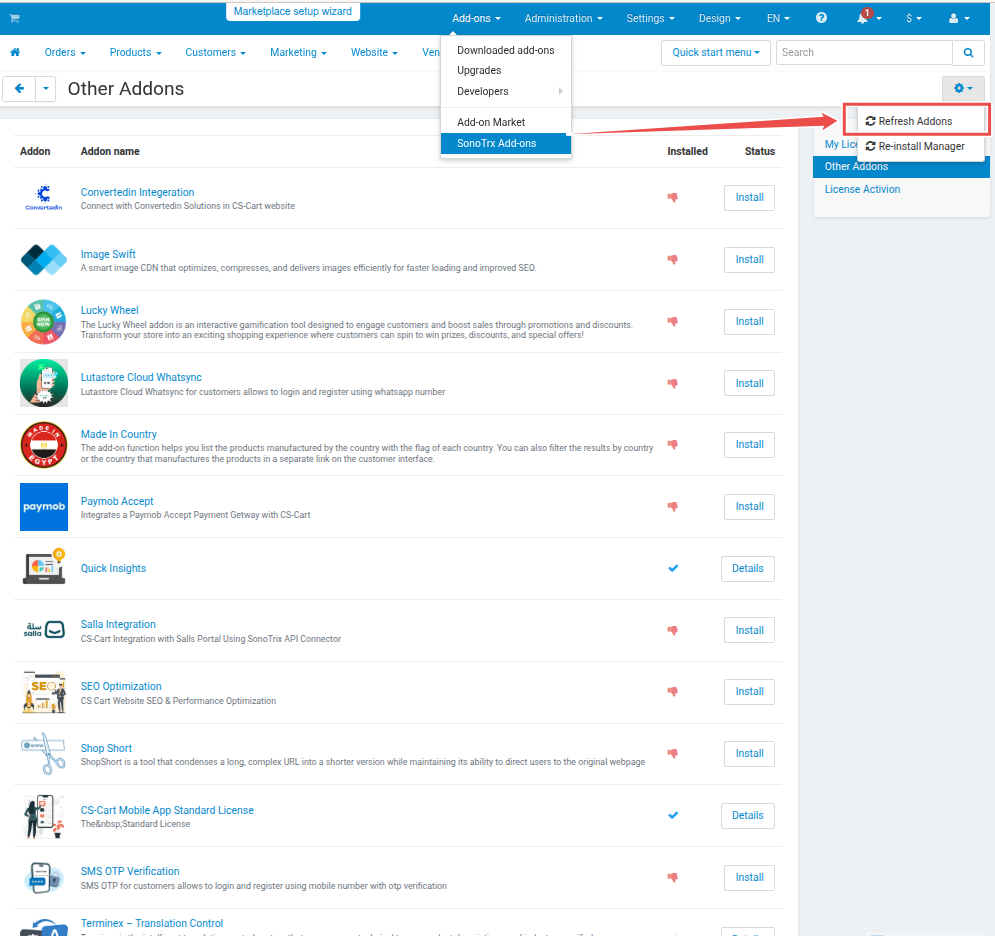Choose Refresh Addons option
Image resolution: width=995 pixels, height=936 pixels.
(915, 121)
